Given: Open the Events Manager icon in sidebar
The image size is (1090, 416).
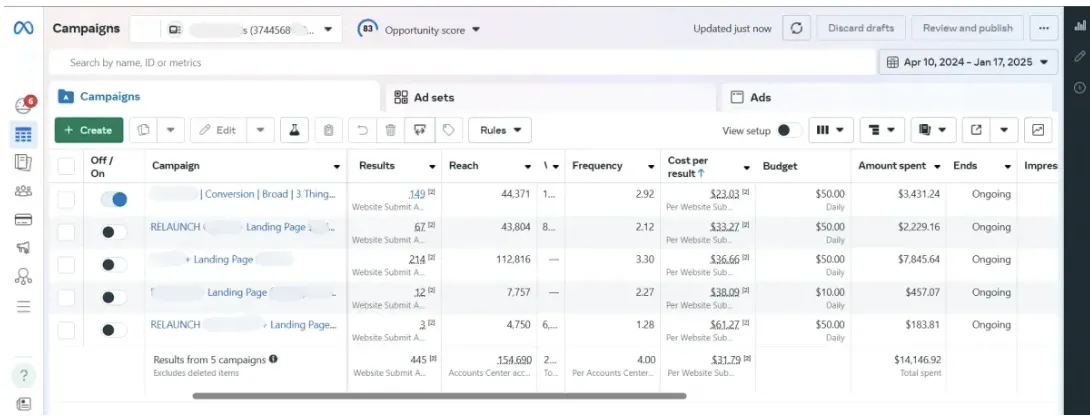Looking at the screenshot, I should [24, 276].
